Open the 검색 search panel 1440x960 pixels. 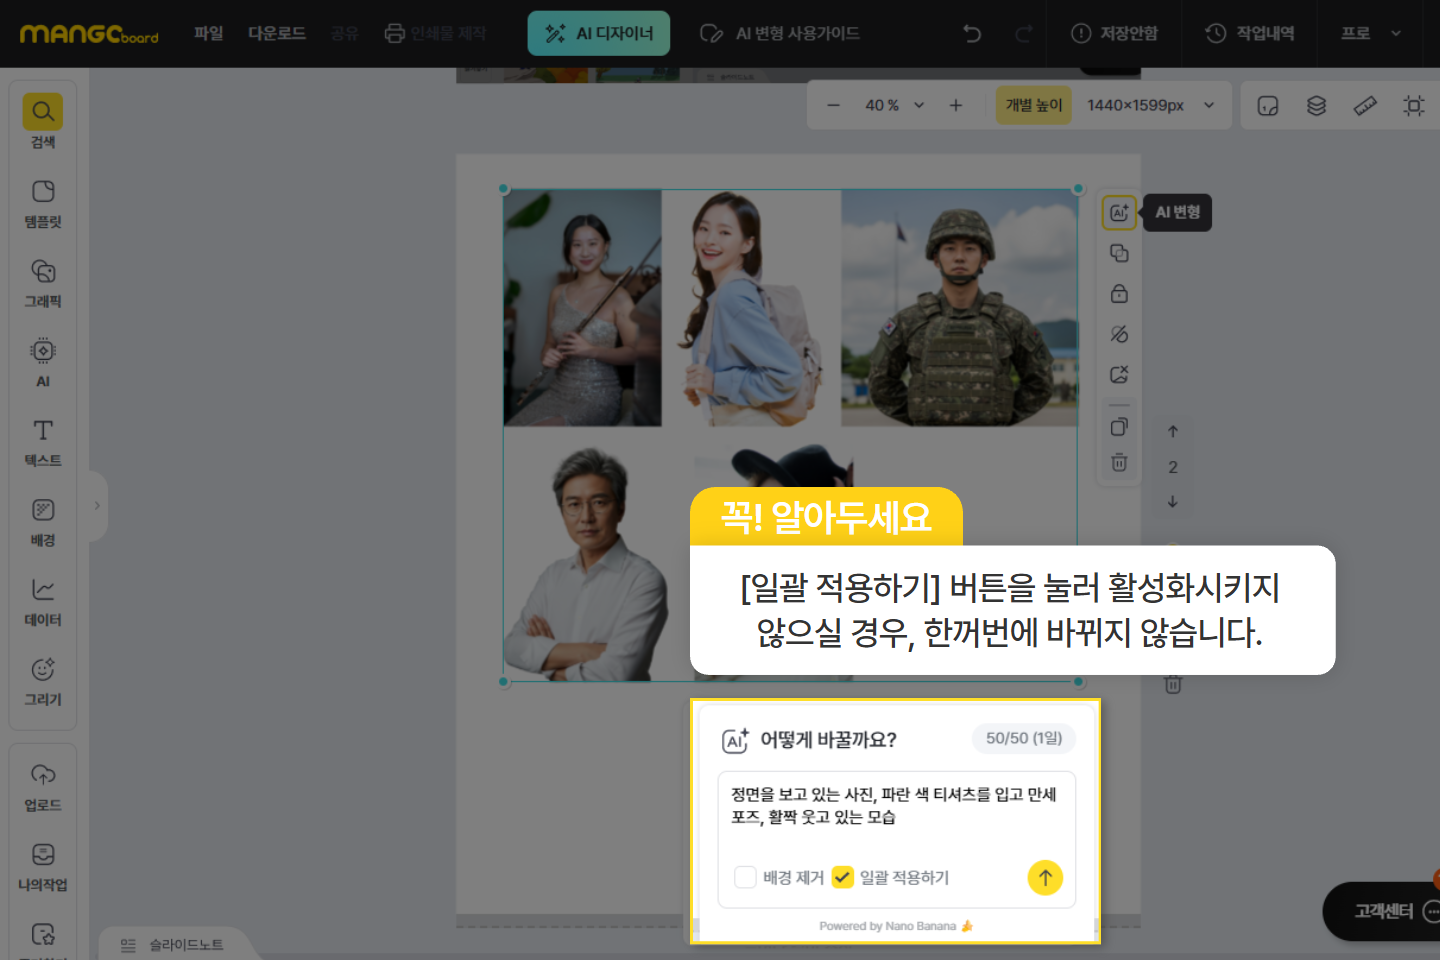click(x=43, y=121)
